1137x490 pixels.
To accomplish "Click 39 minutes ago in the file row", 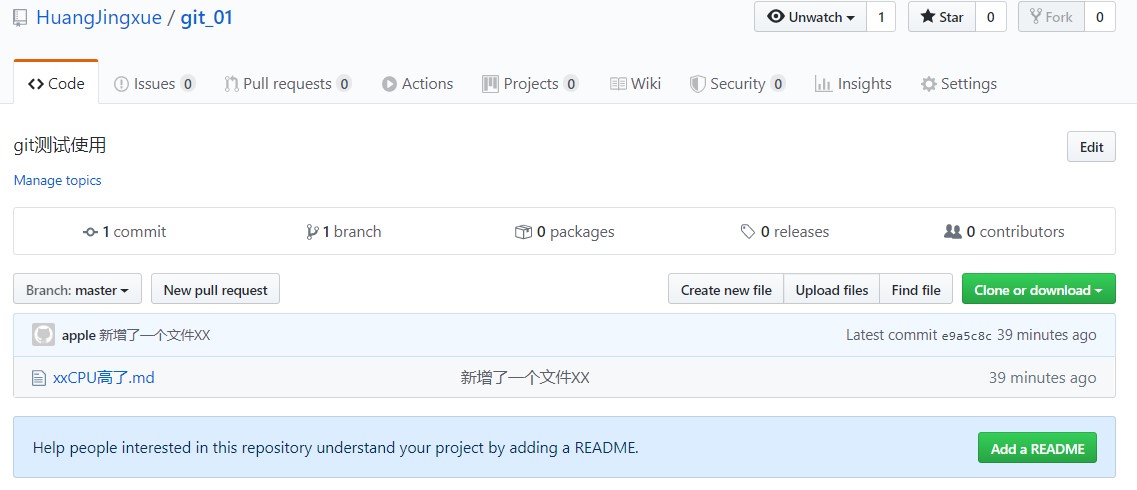I will [x=1043, y=378].
